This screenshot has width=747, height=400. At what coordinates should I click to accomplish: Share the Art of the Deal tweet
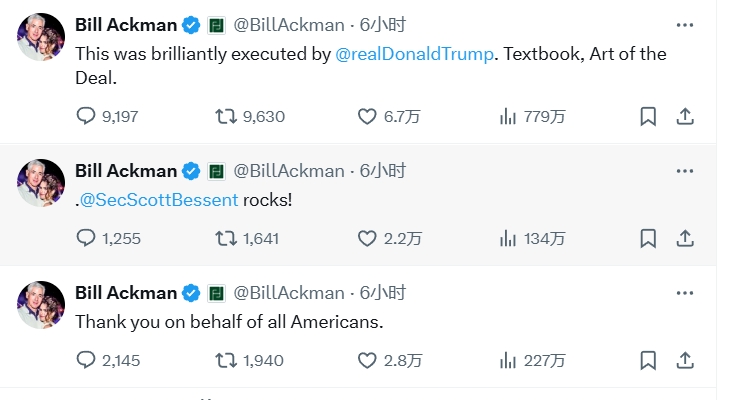click(x=685, y=116)
